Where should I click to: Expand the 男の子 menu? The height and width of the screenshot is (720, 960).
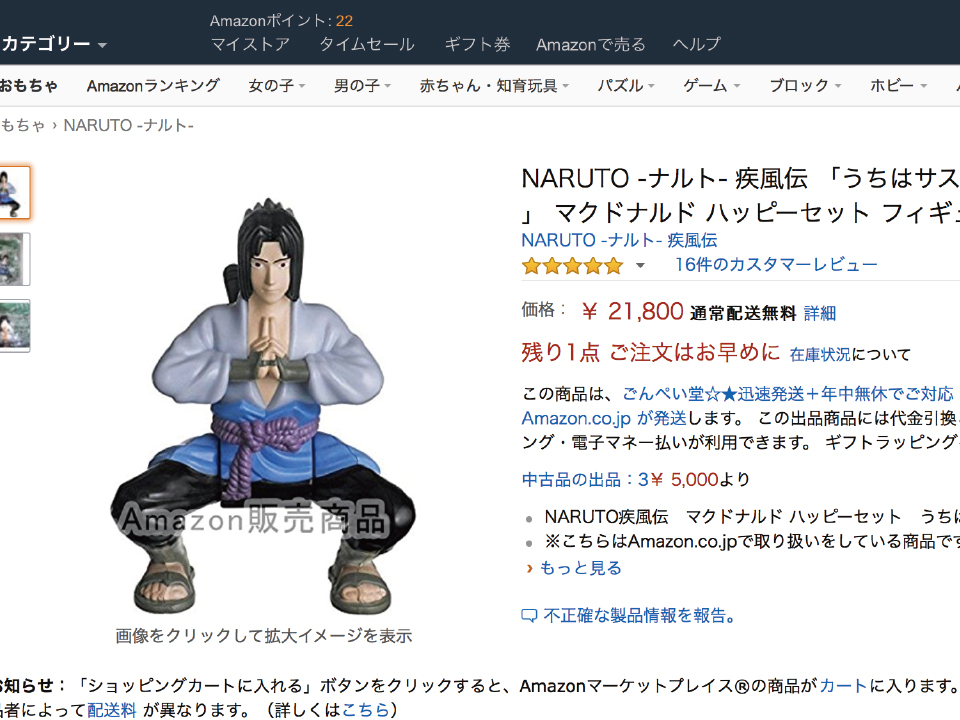(x=362, y=86)
